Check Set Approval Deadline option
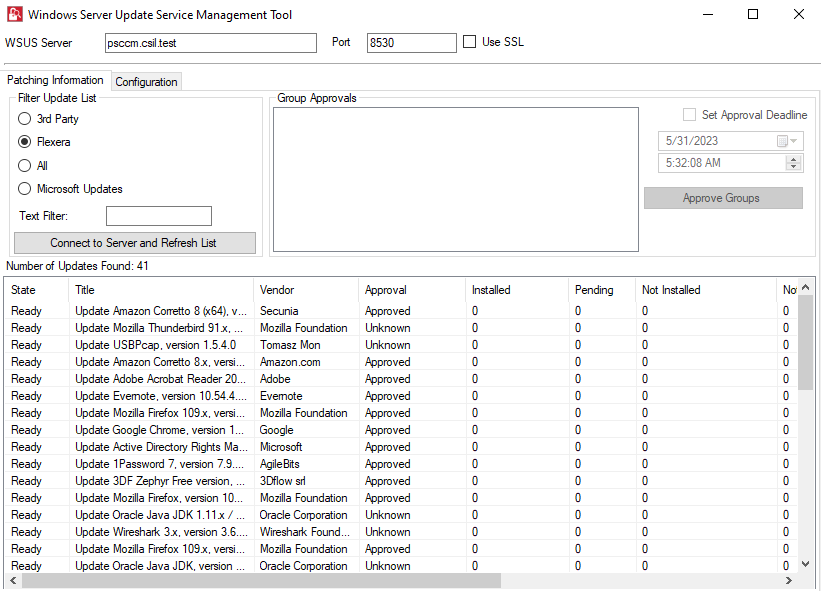825x591 pixels. (x=689, y=115)
